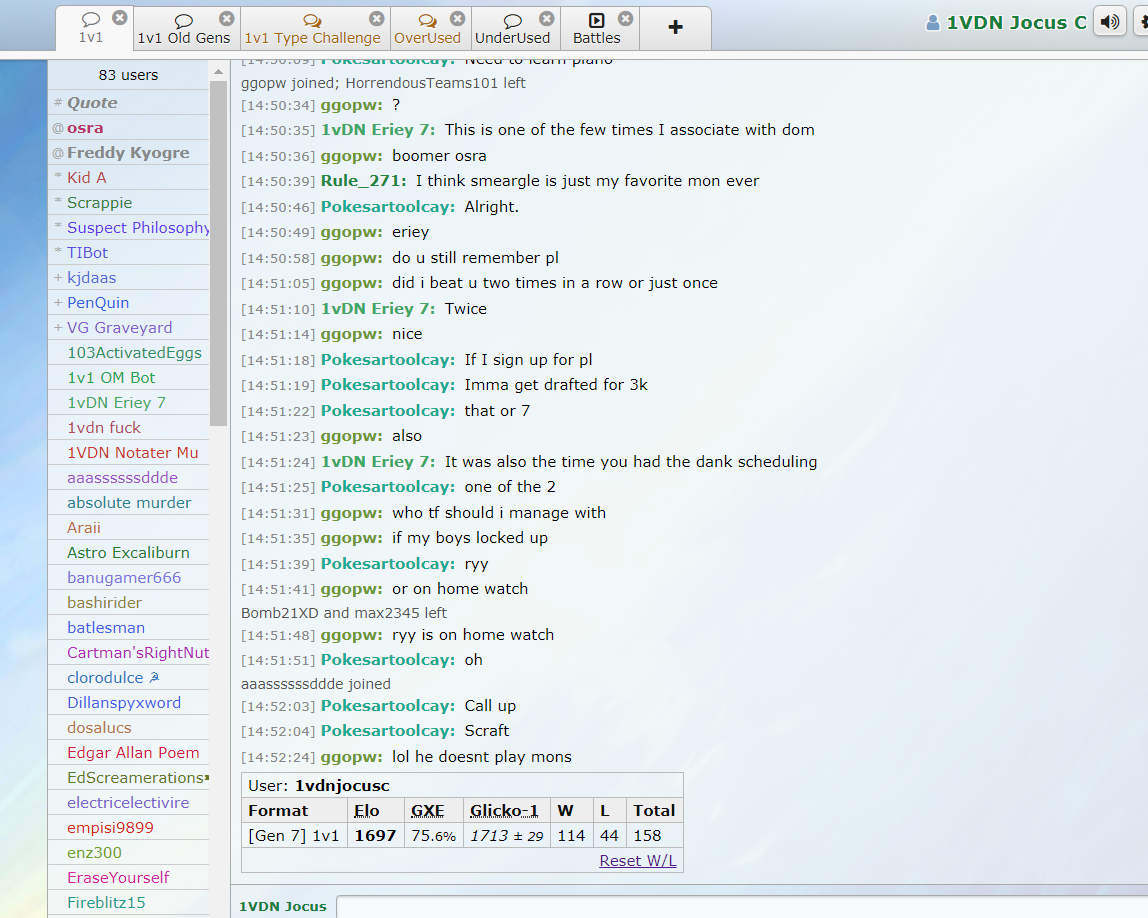Click 1vDN Eriey 7 name saying Twice
Image resolution: width=1148 pixels, height=918 pixels.
(x=378, y=308)
